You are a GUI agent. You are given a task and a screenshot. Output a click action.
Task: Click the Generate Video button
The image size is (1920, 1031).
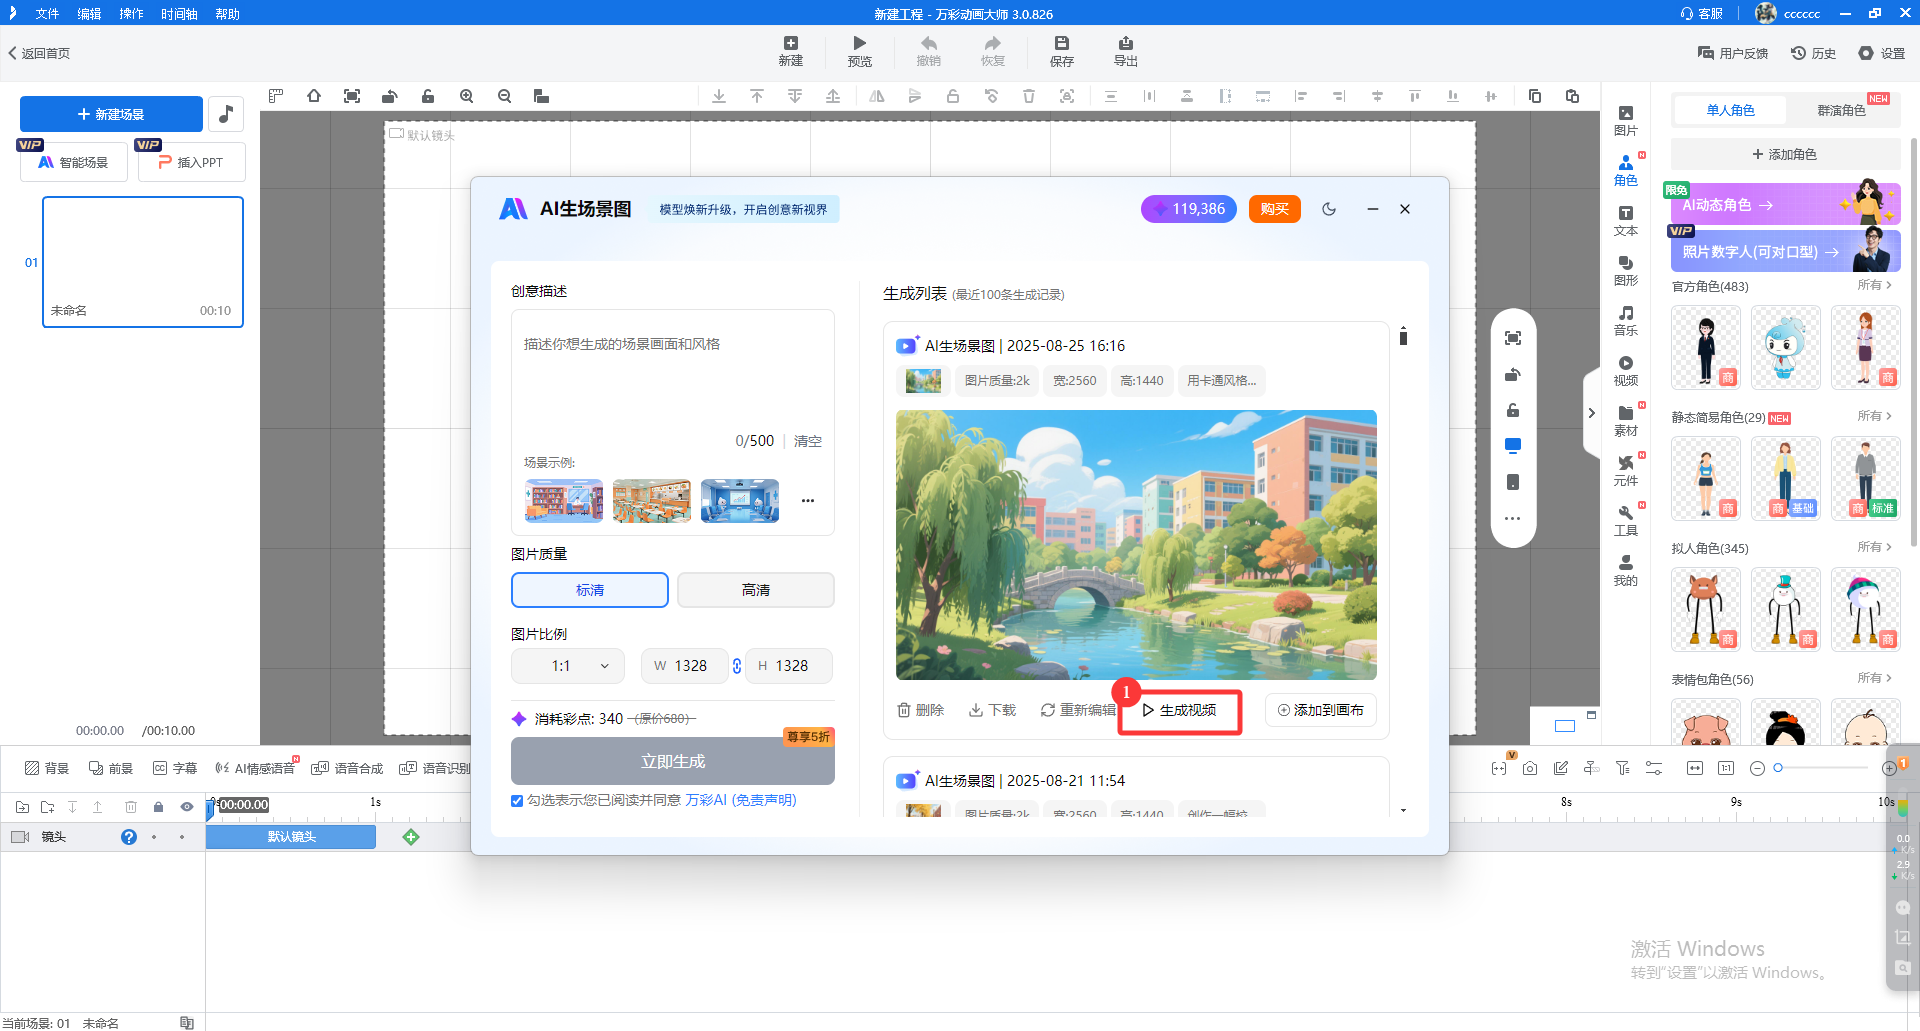tap(1179, 711)
